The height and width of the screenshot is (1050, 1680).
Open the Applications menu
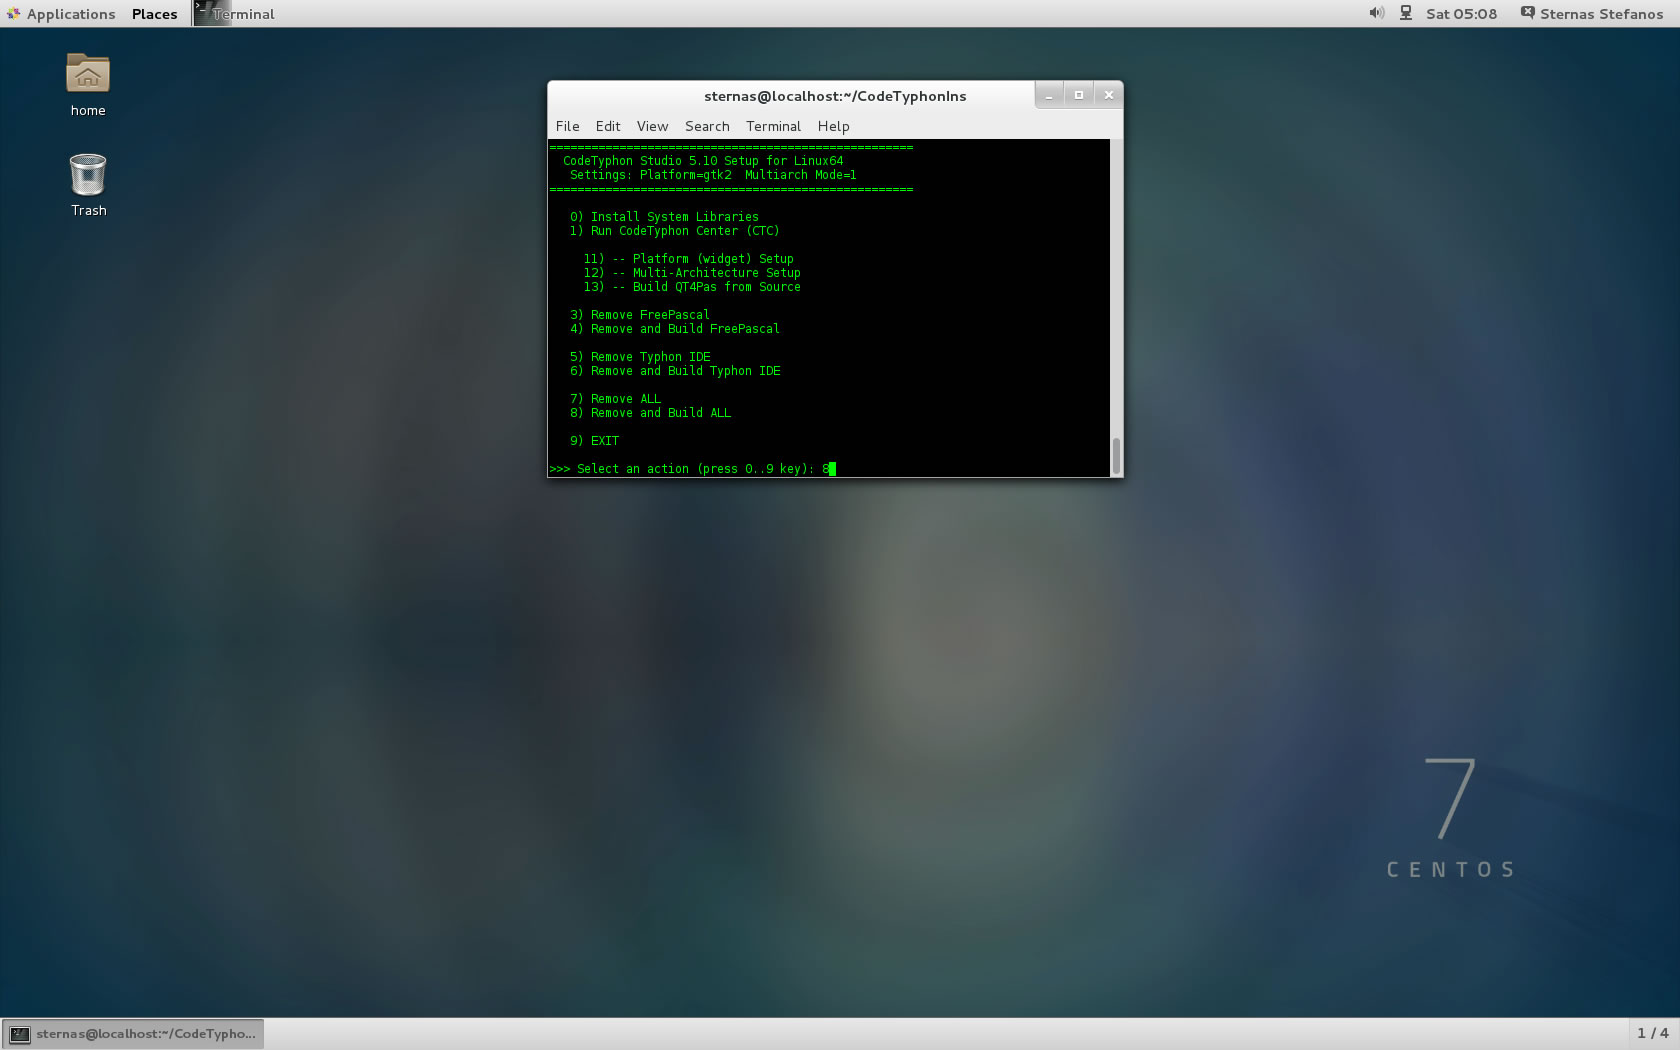coord(71,14)
